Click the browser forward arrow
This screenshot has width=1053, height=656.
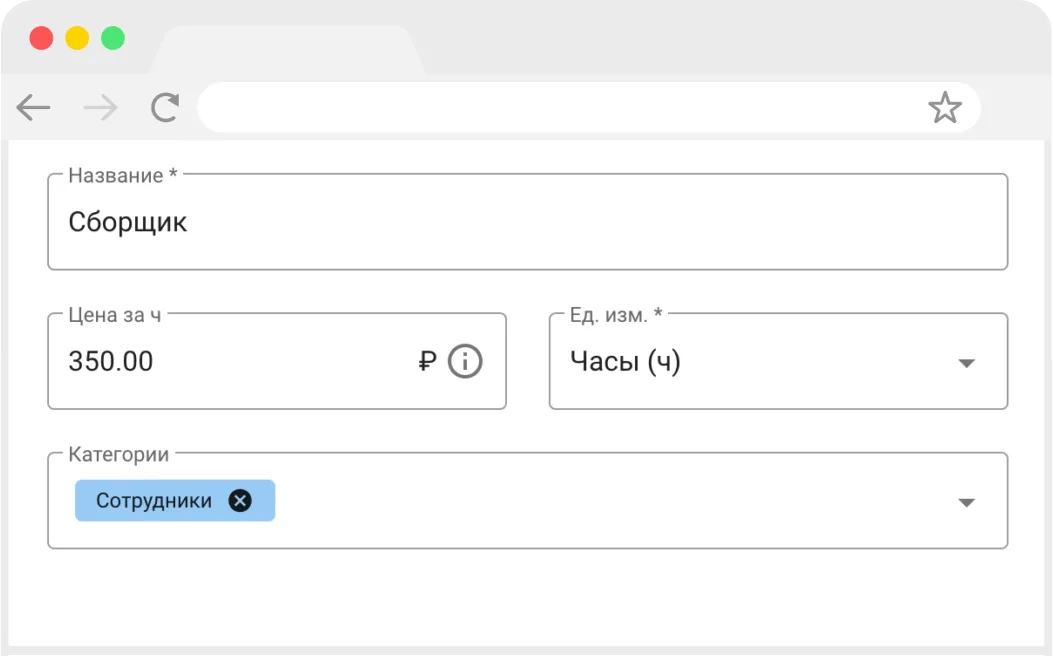tap(101, 107)
